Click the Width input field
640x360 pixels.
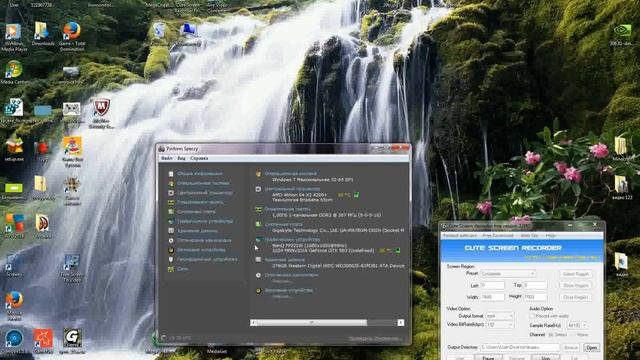(x=492, y=297)
